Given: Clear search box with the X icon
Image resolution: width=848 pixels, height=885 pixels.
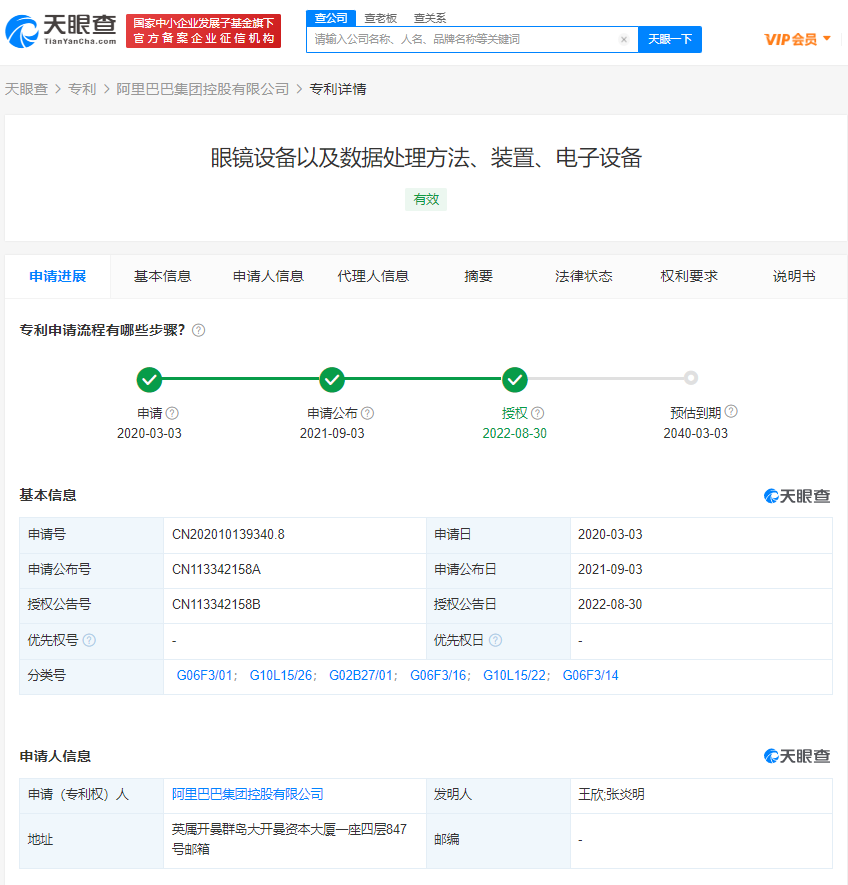Looking at the screenshot, I should click(624, 40).
